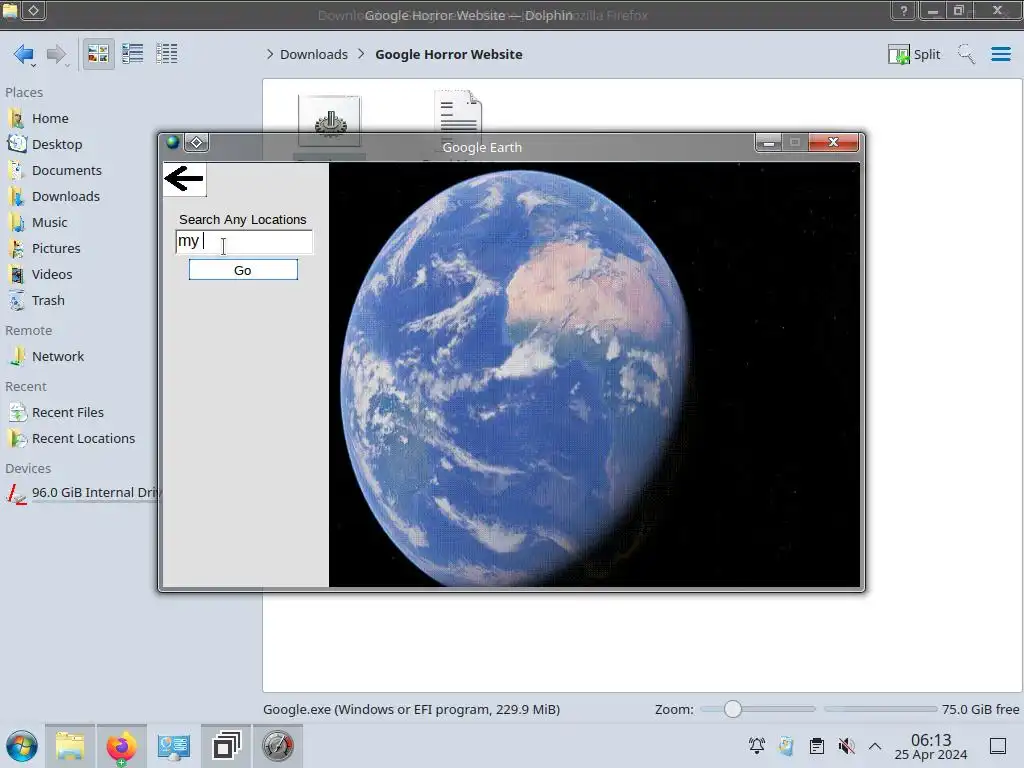Expand the chevron before Google Horror Website
1024x768 pixels.
tap(361, 54)
